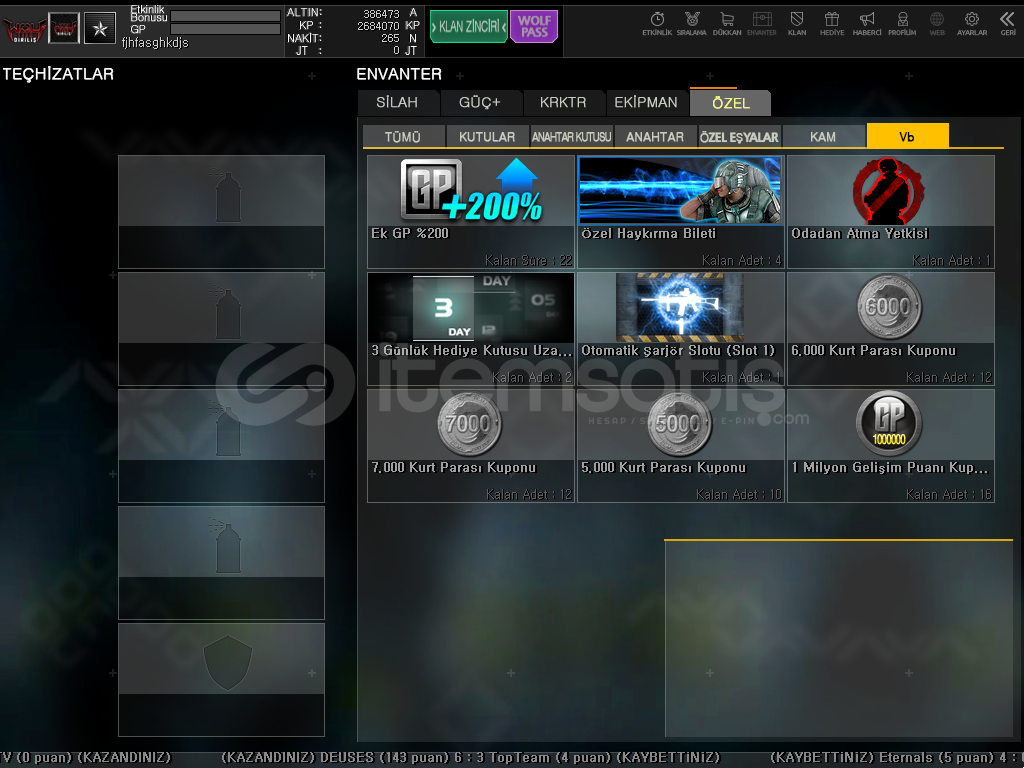Select the Ek GP %200 item
Image resolution: width=1024 pixels, height=768 pixels.
(x=471, y=212)
